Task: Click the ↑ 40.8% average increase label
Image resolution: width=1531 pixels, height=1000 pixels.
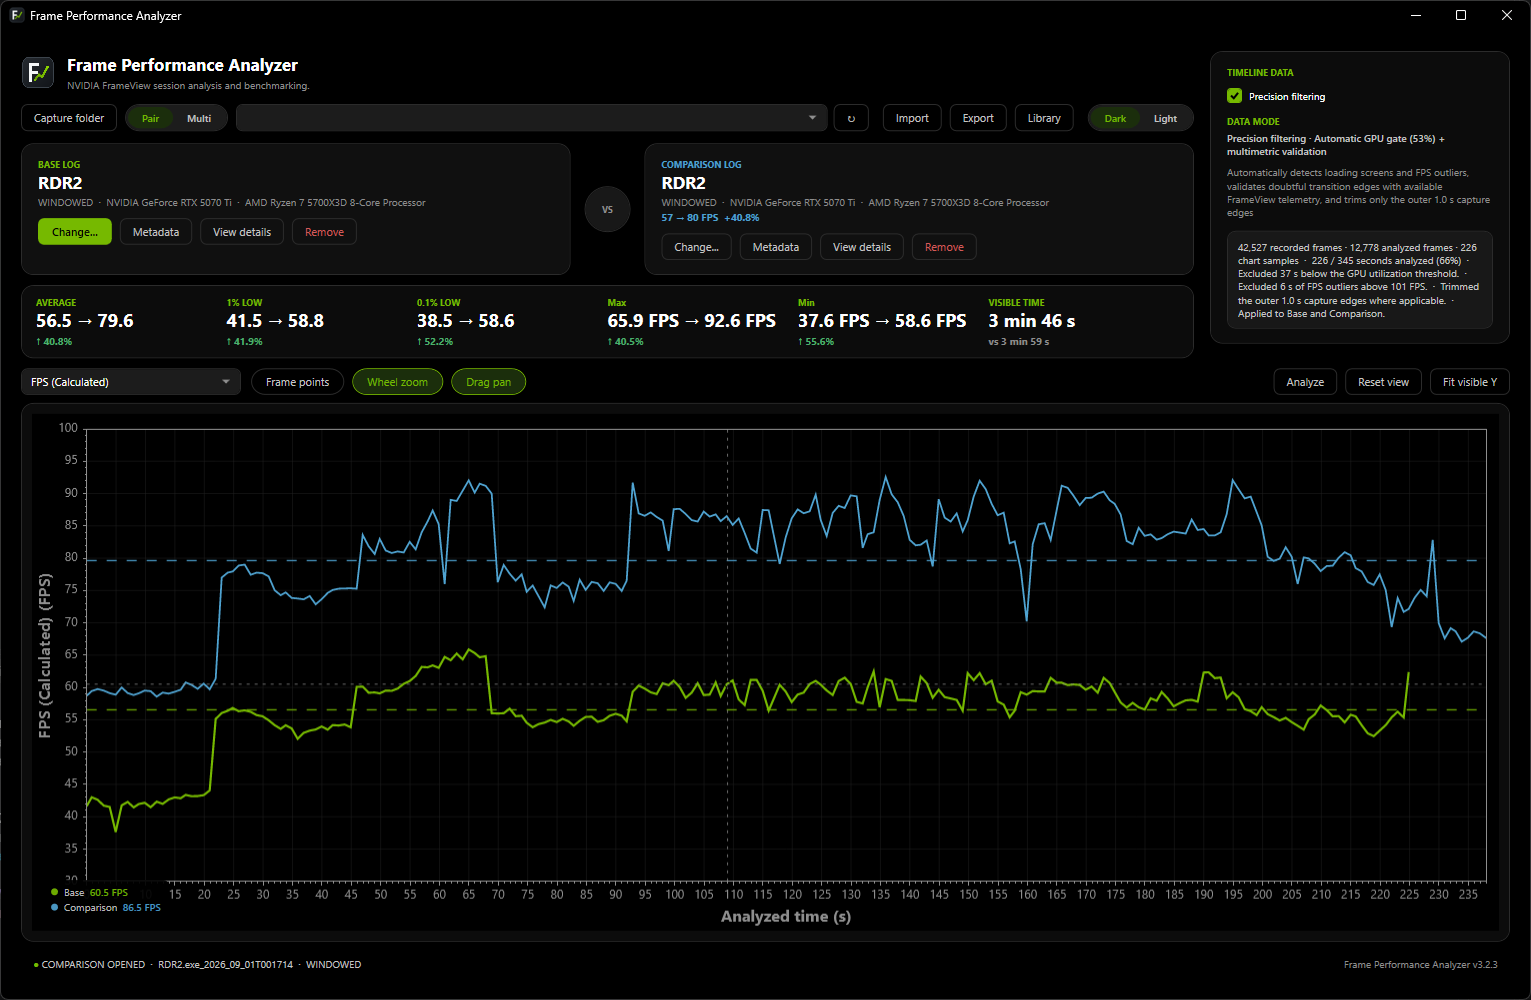Action: tap(54, 342)
